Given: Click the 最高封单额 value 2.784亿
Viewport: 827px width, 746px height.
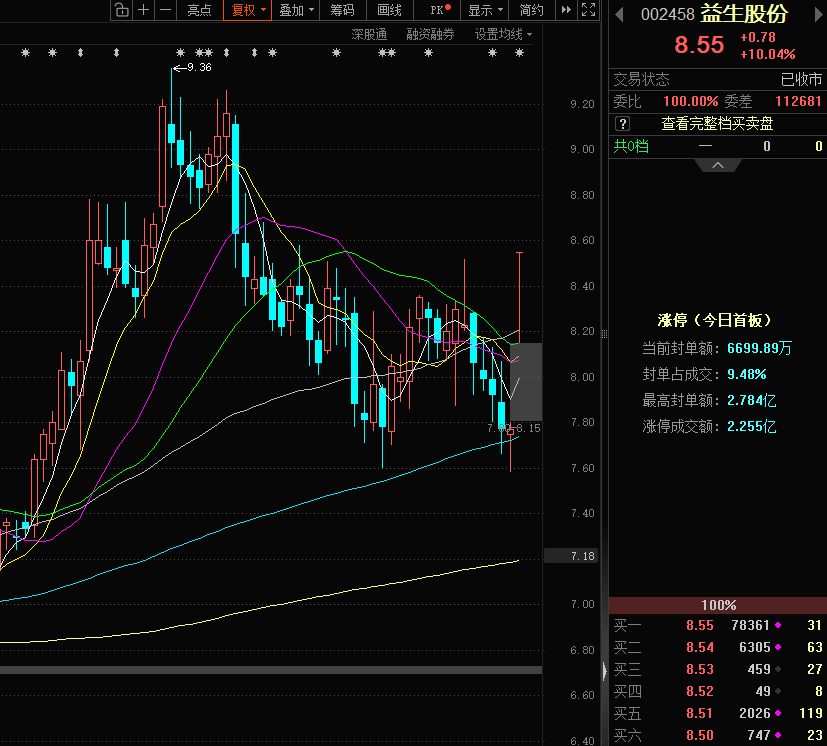Looking at the screenshot, I should [752, 400].
